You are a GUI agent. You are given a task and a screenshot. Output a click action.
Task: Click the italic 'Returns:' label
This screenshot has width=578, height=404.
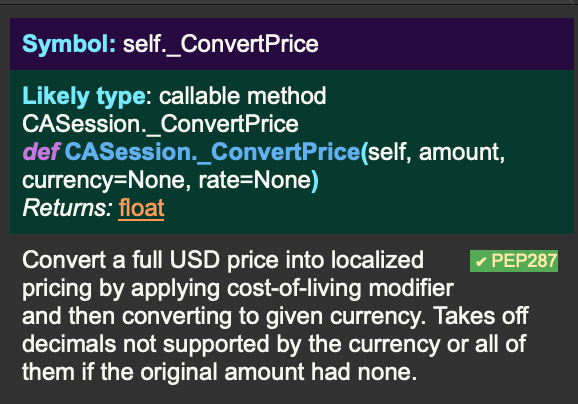click(67, 208)
